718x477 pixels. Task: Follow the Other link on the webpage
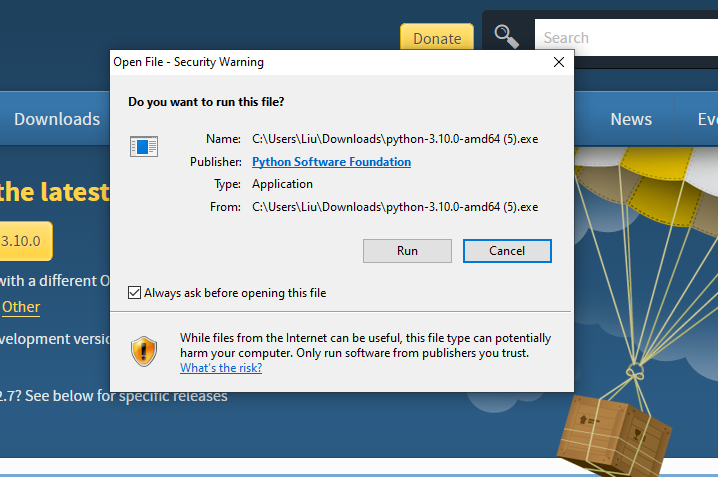tap(21, 307)
